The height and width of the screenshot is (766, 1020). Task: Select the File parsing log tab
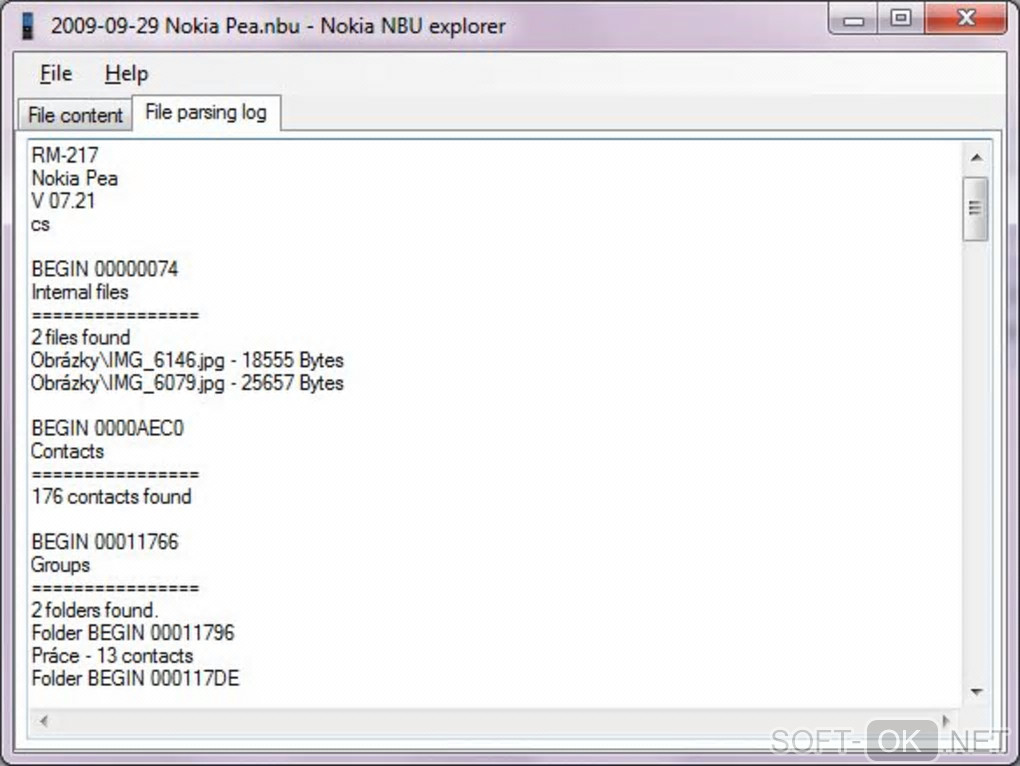point(206,112)
